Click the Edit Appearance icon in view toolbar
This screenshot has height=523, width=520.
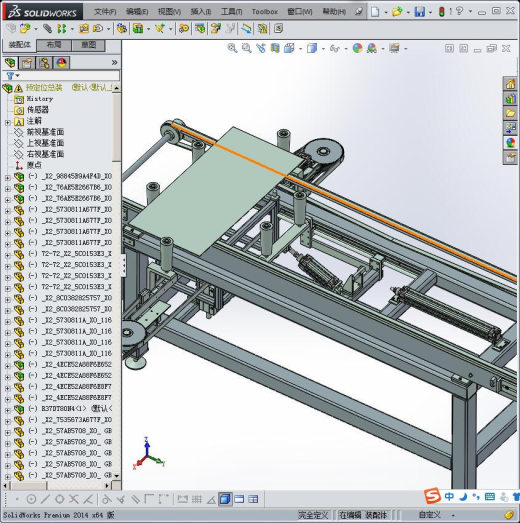click(x=357, y=48)
